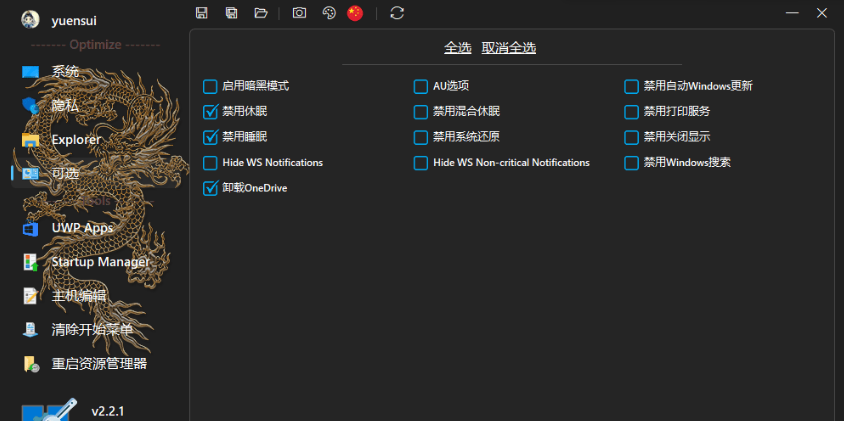Close the application window
The image size is (844, 421).
coord(821,13)
